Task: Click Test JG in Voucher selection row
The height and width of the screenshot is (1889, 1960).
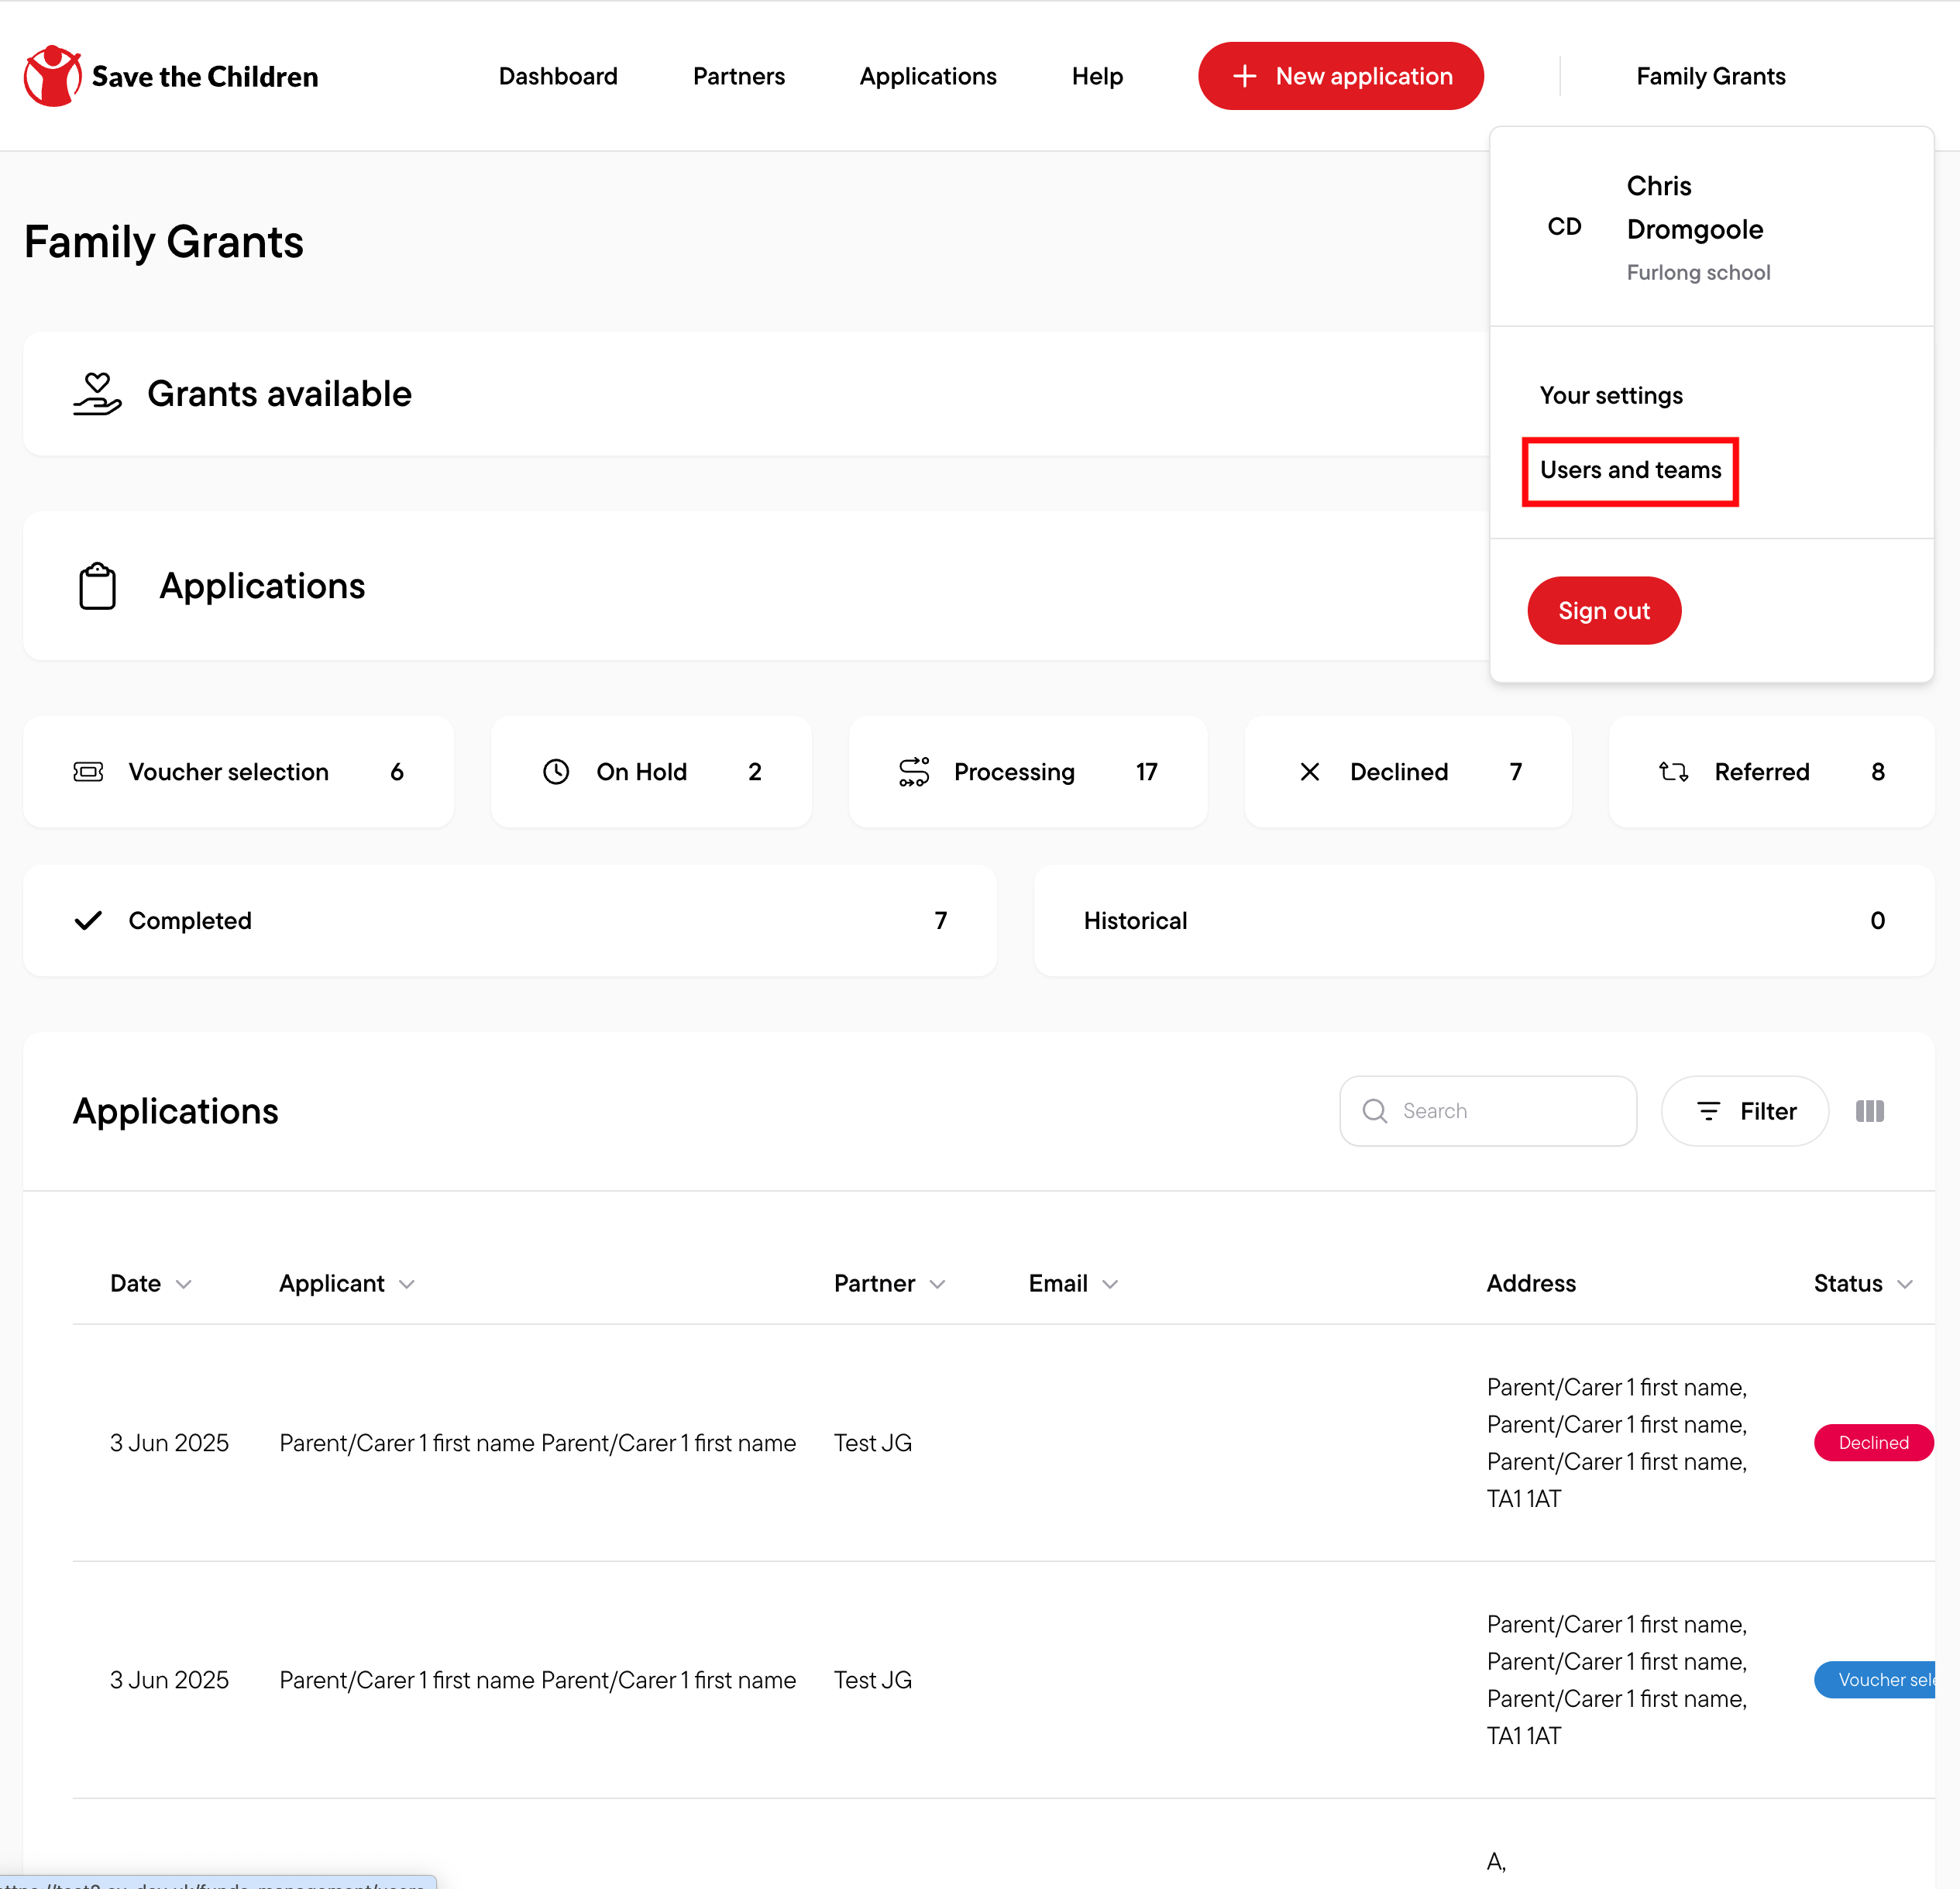Action: pyautogui.click(x=873, y=1680)
